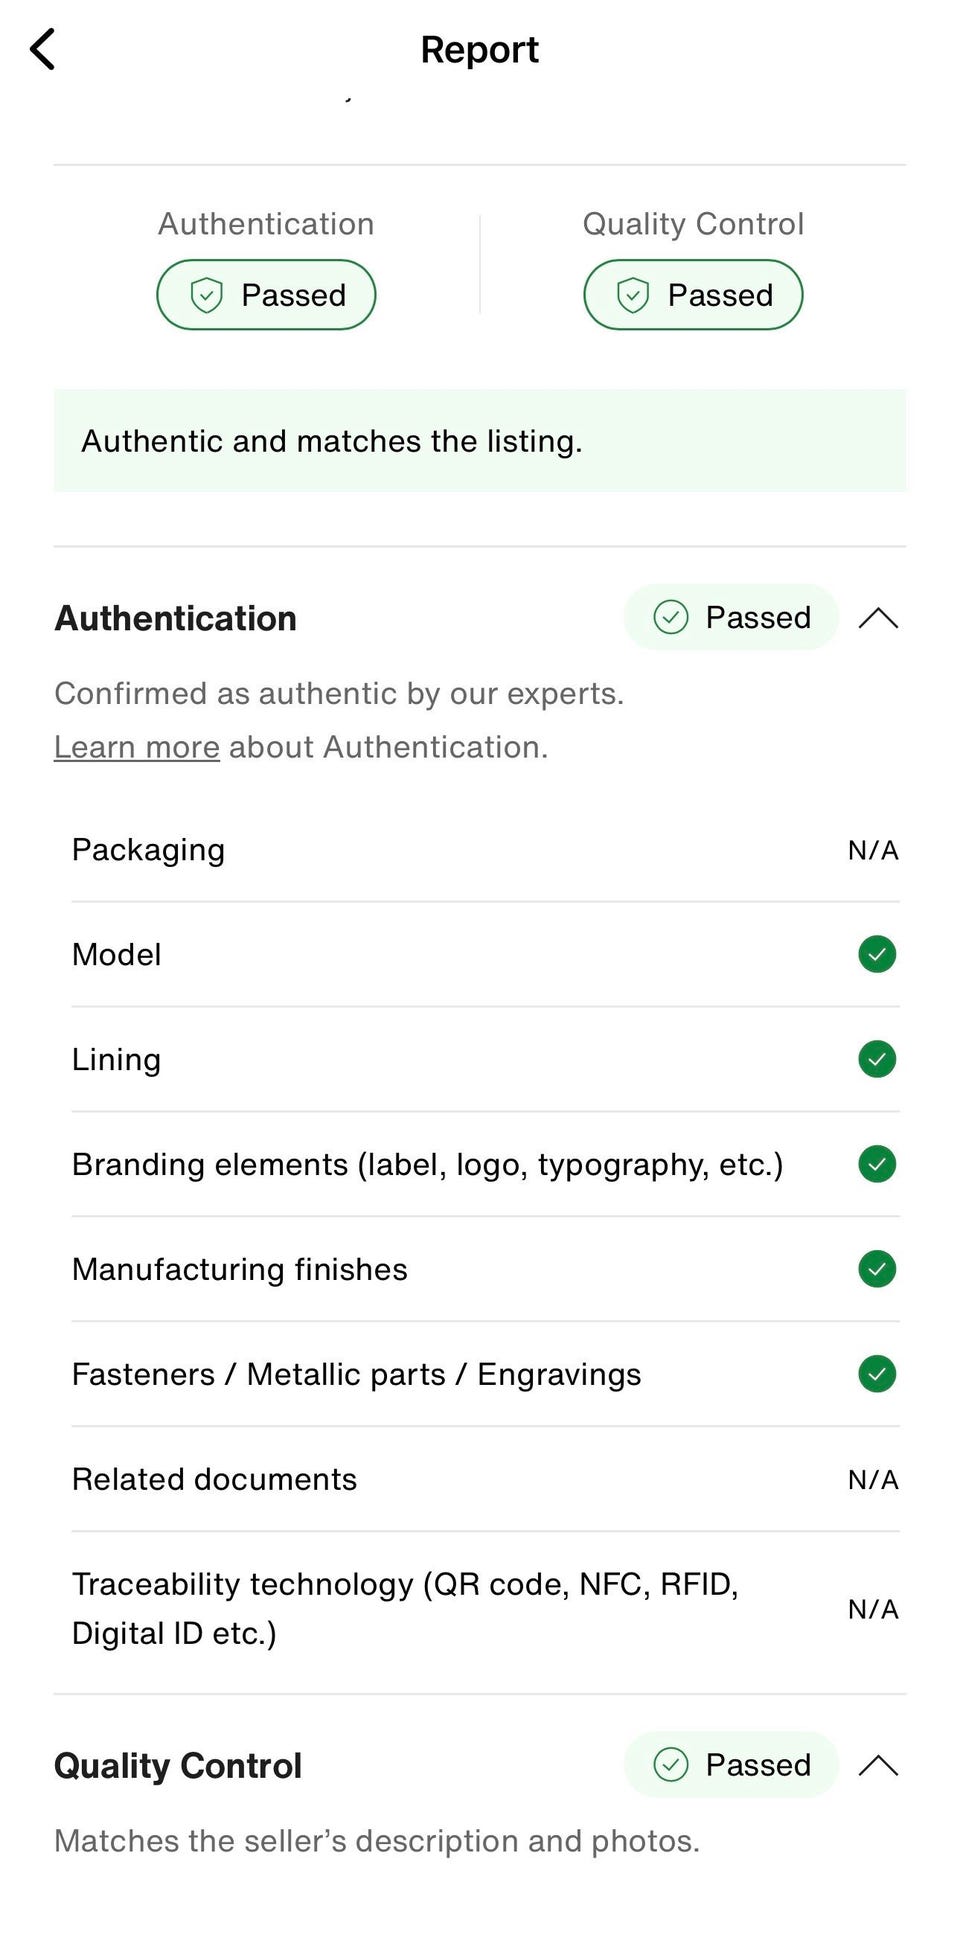960x1949 pixels.
Task: Tap the checkmark circle in Authentication section header
Action: click(x=671, y=617)
